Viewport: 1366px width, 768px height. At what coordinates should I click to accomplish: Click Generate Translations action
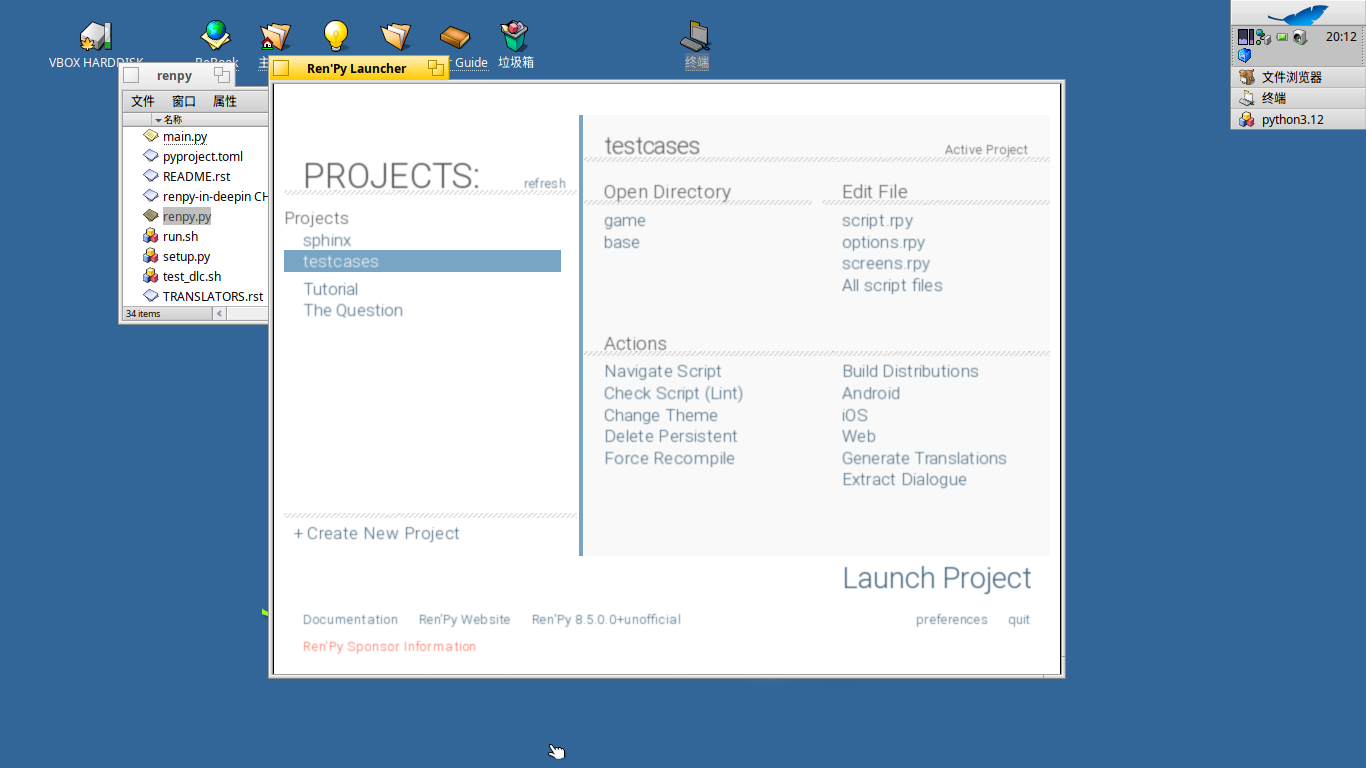tap(924, 459)
